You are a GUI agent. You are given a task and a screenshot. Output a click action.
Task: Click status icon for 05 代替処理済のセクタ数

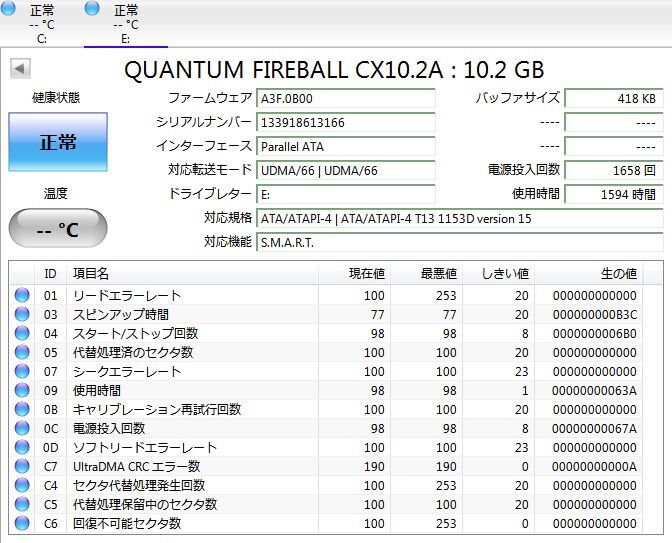(22, 352)
